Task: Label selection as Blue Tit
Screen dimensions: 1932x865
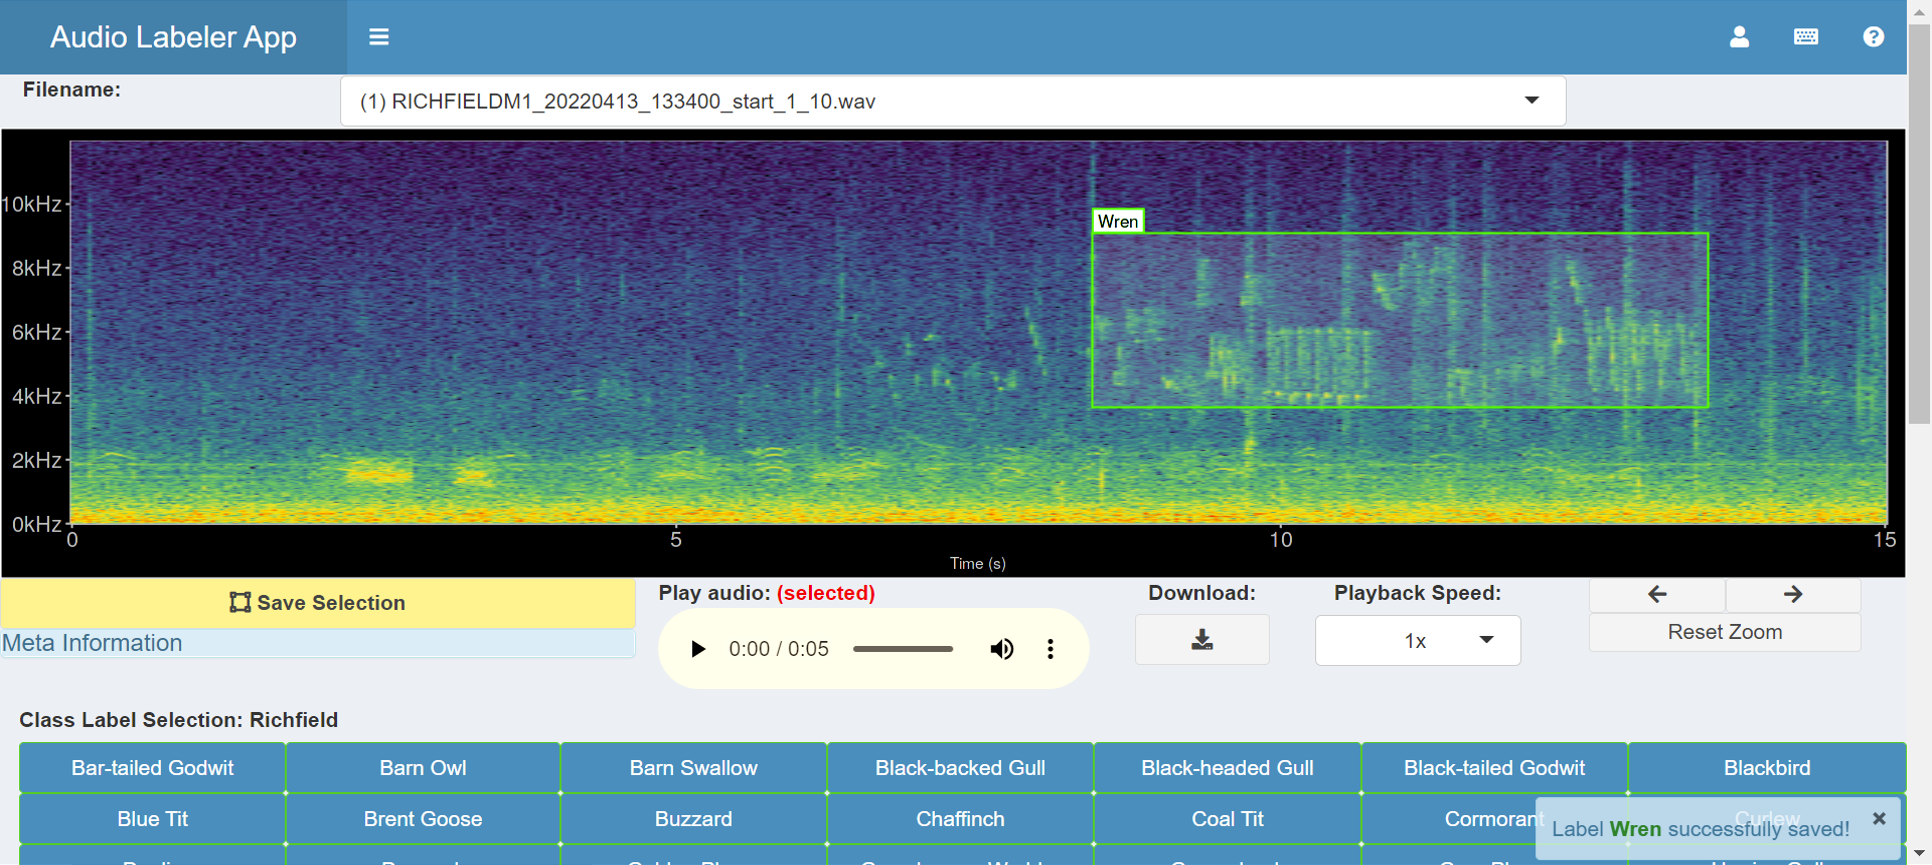Action: 152,819
